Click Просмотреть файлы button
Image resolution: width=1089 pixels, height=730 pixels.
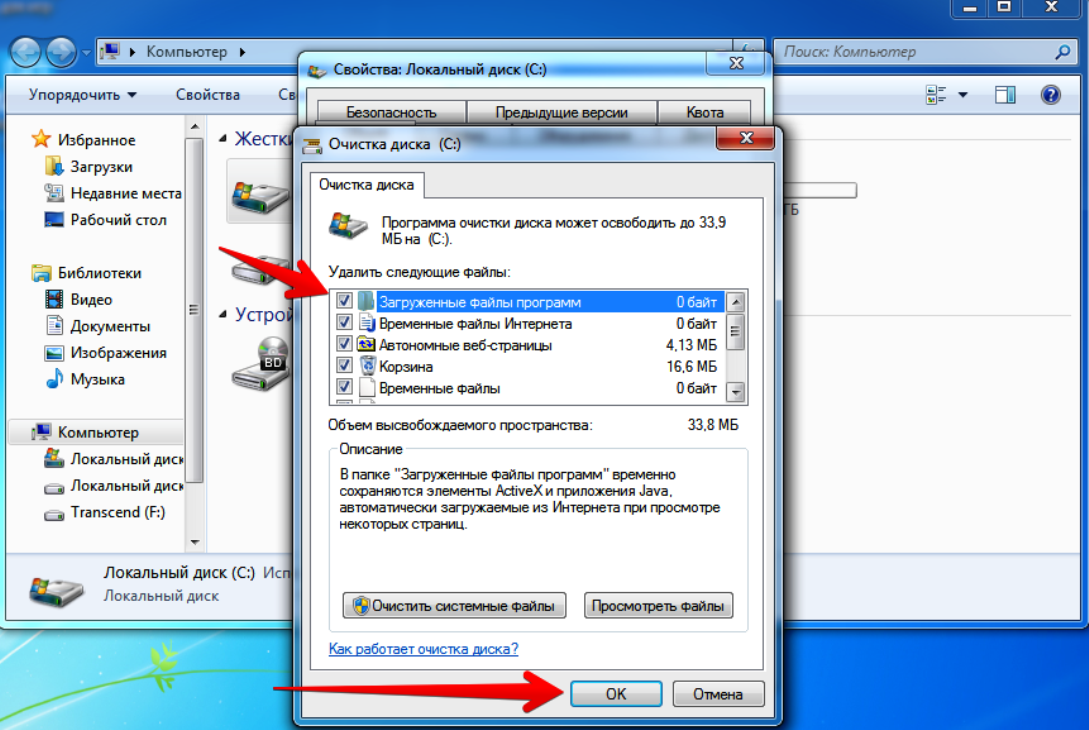(x=658, y=606)
